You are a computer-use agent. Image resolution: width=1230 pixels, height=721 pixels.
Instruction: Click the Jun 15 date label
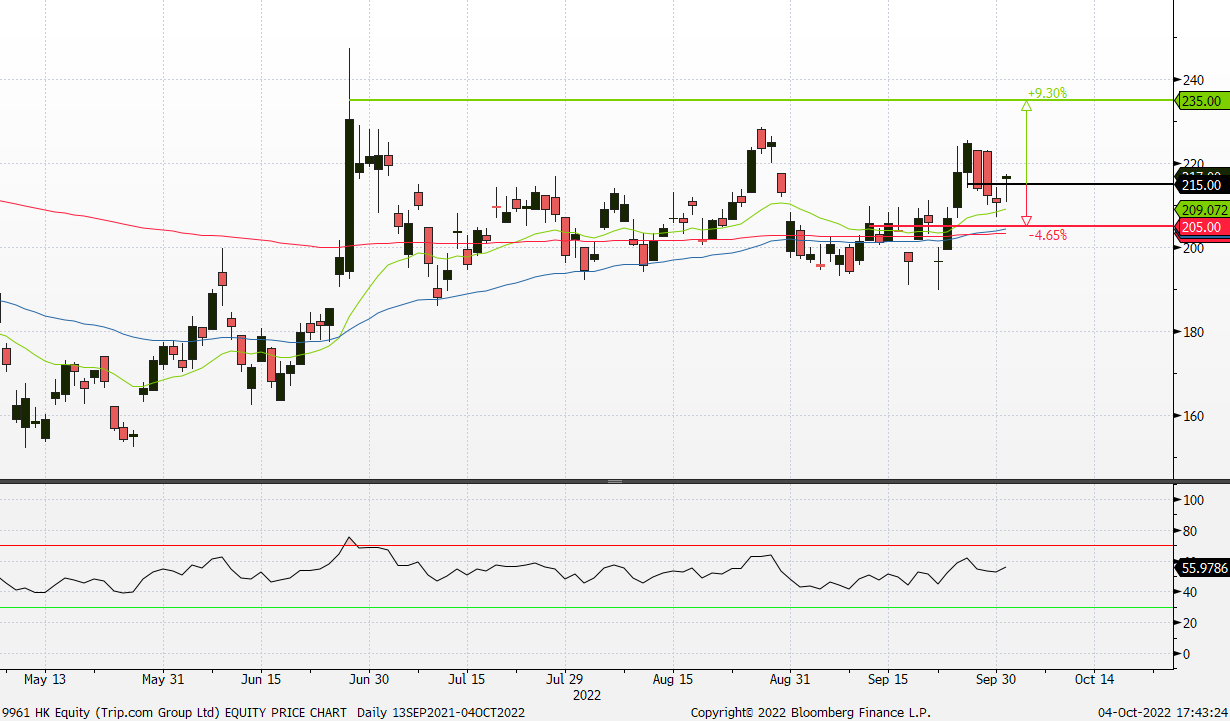pos(260,680)
